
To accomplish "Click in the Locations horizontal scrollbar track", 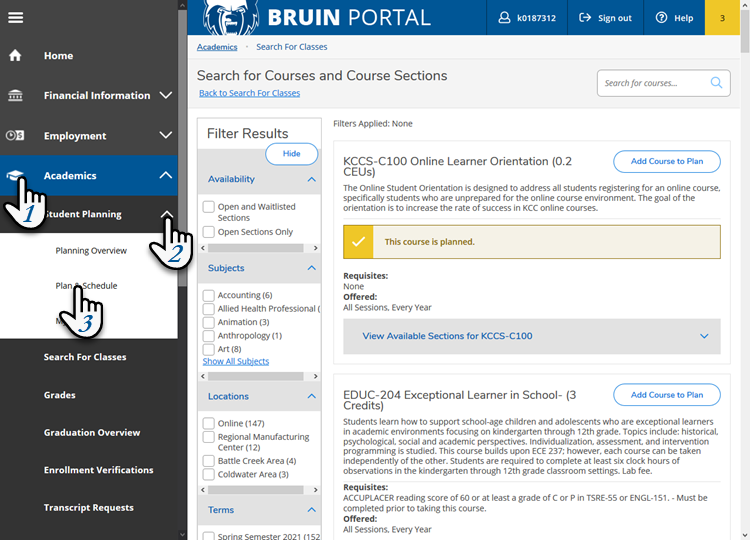I will (259, 490).
